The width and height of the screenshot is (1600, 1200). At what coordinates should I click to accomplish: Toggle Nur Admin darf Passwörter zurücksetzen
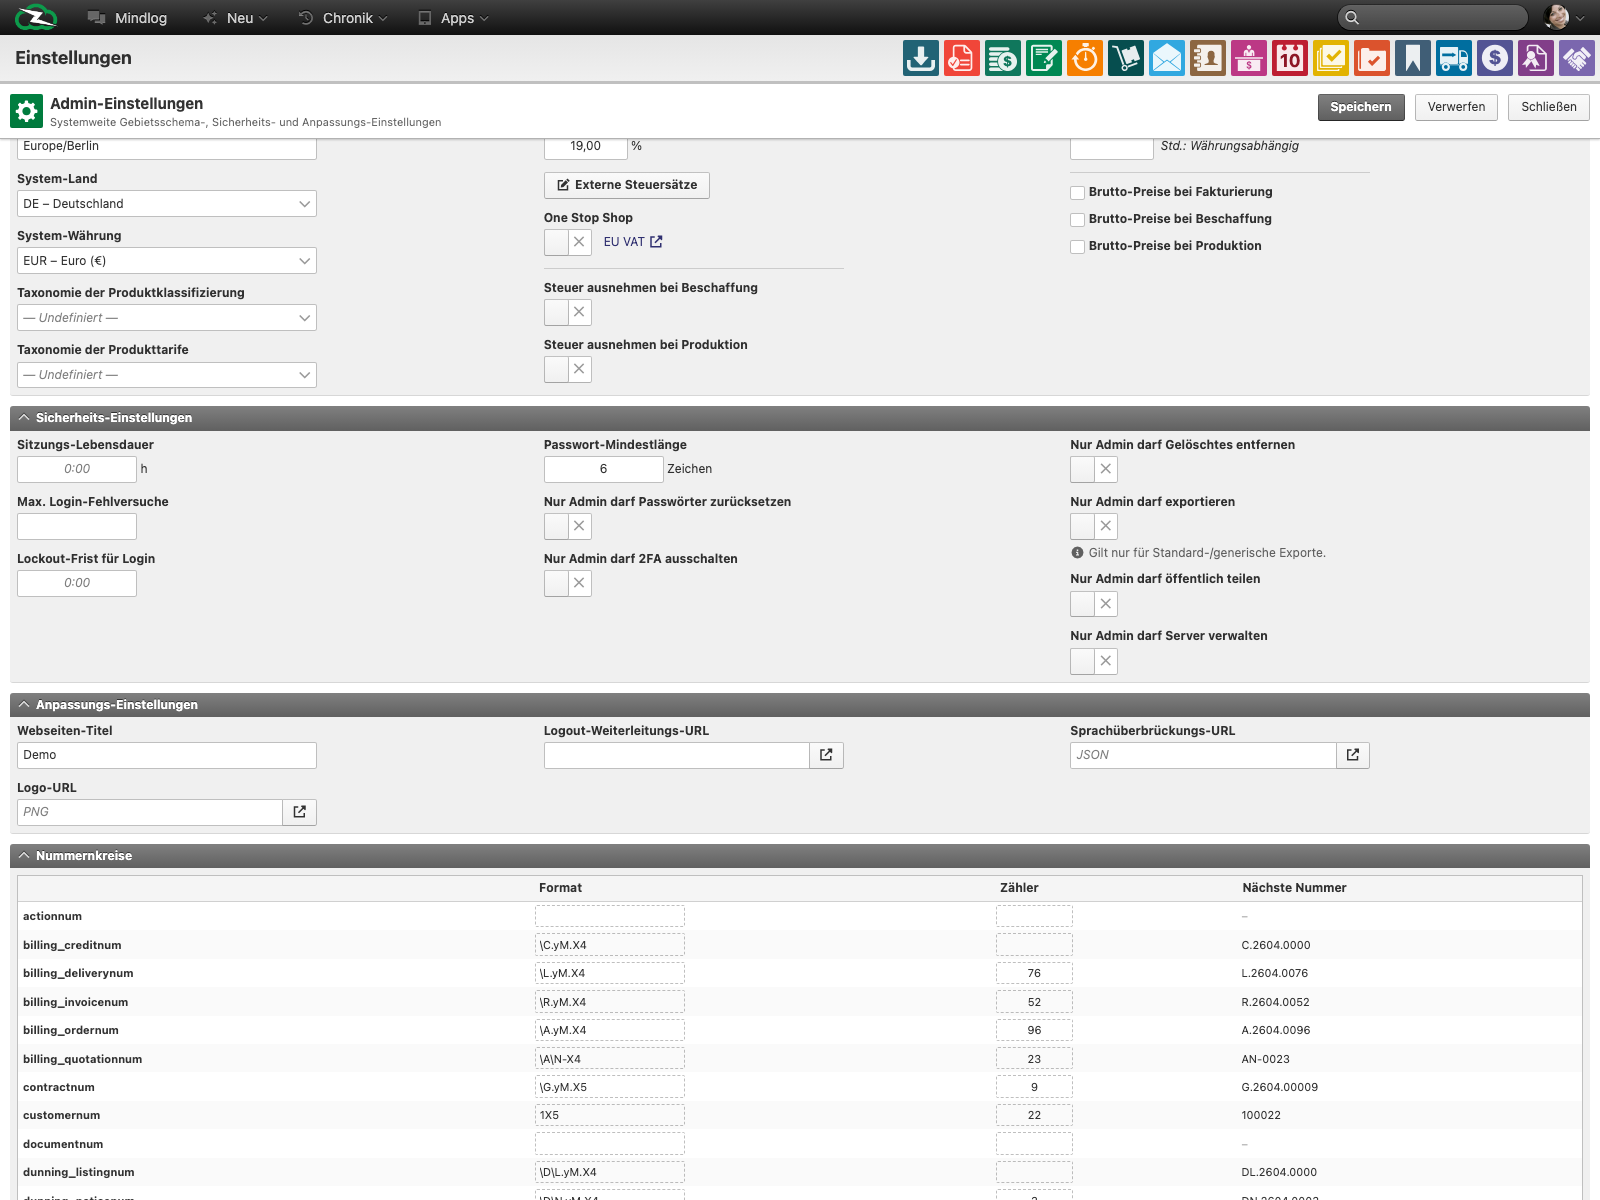568,526
